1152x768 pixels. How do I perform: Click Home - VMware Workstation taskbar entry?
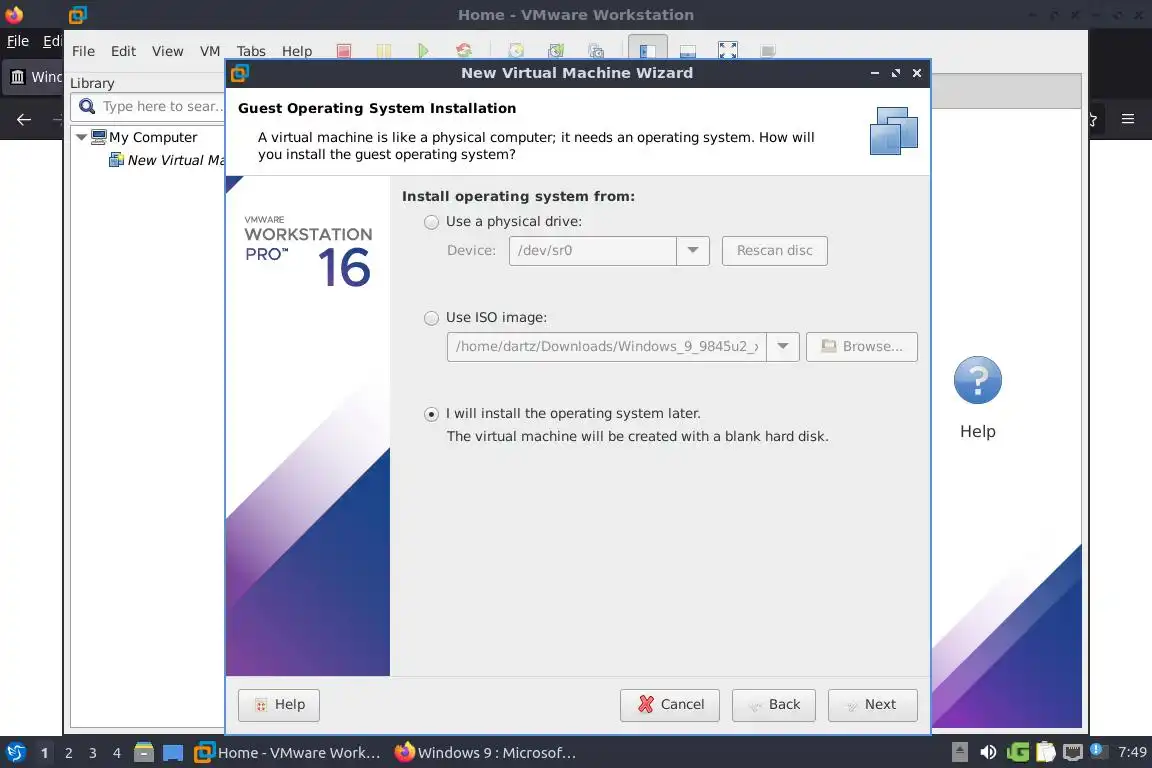click(288, 753)
